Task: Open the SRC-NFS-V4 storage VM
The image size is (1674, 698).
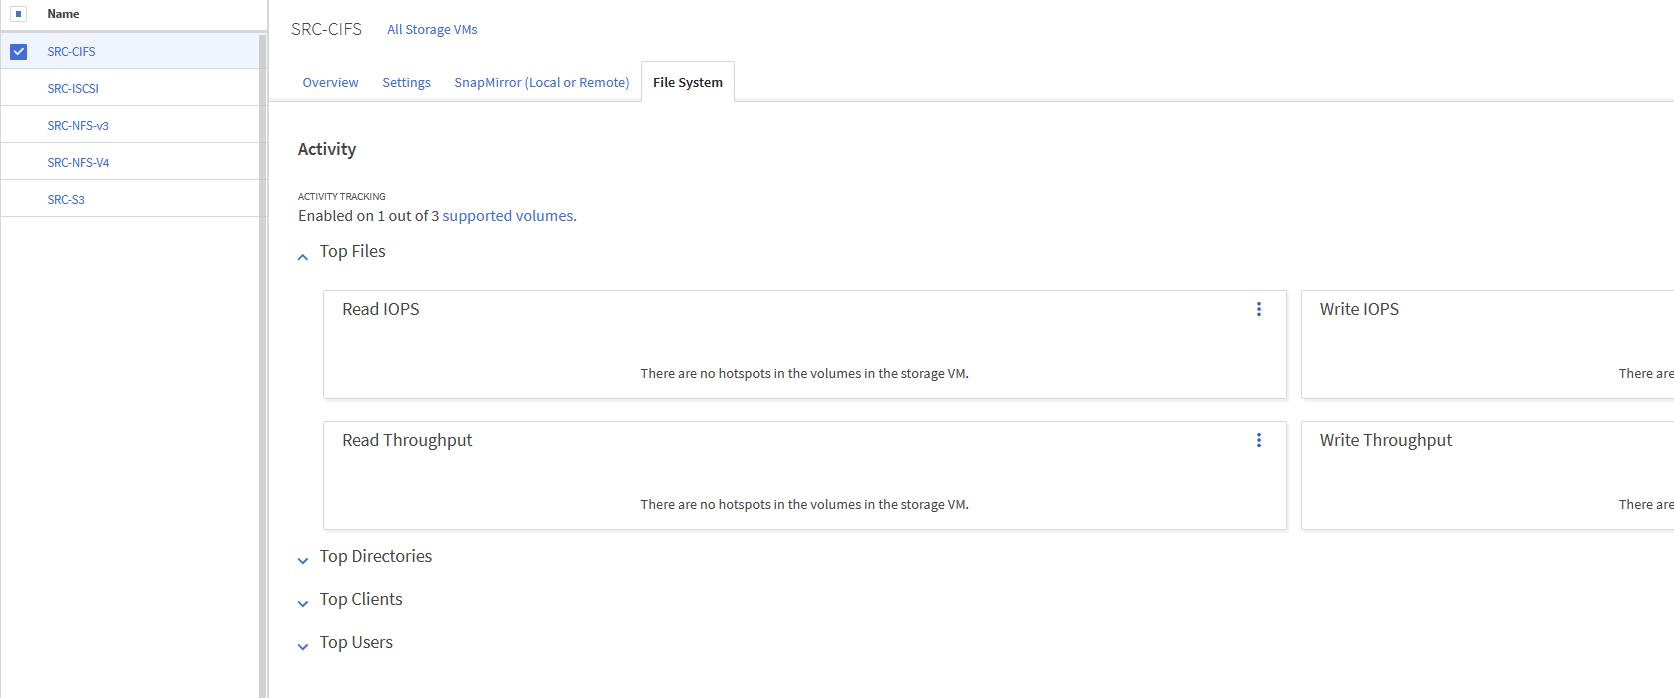Action: click(x=78, y=163)
